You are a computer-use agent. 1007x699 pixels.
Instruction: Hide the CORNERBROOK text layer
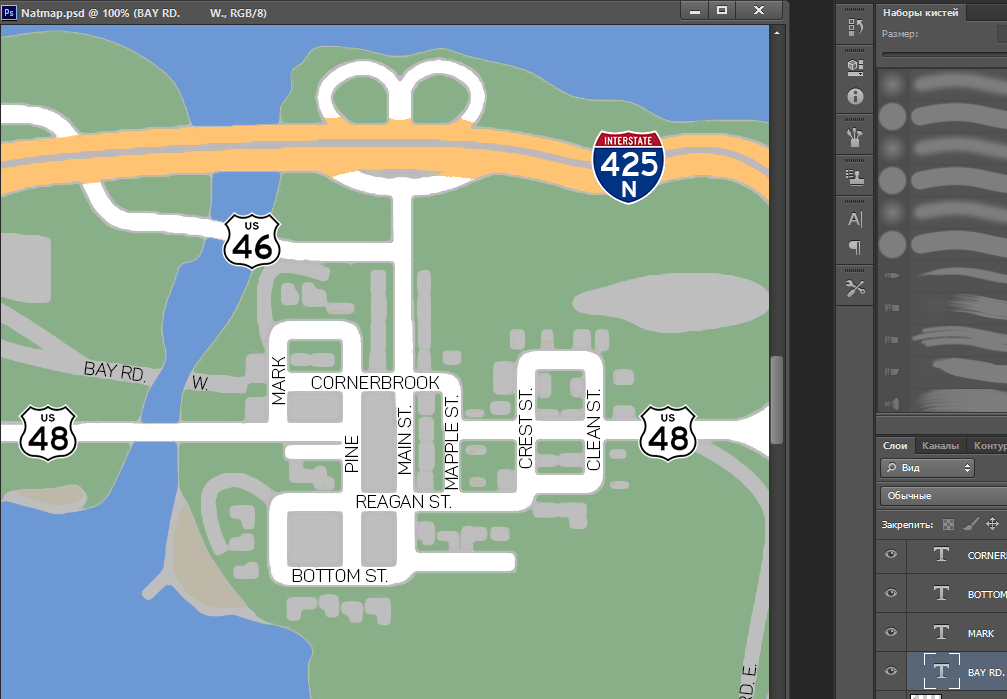coord(891,554)
